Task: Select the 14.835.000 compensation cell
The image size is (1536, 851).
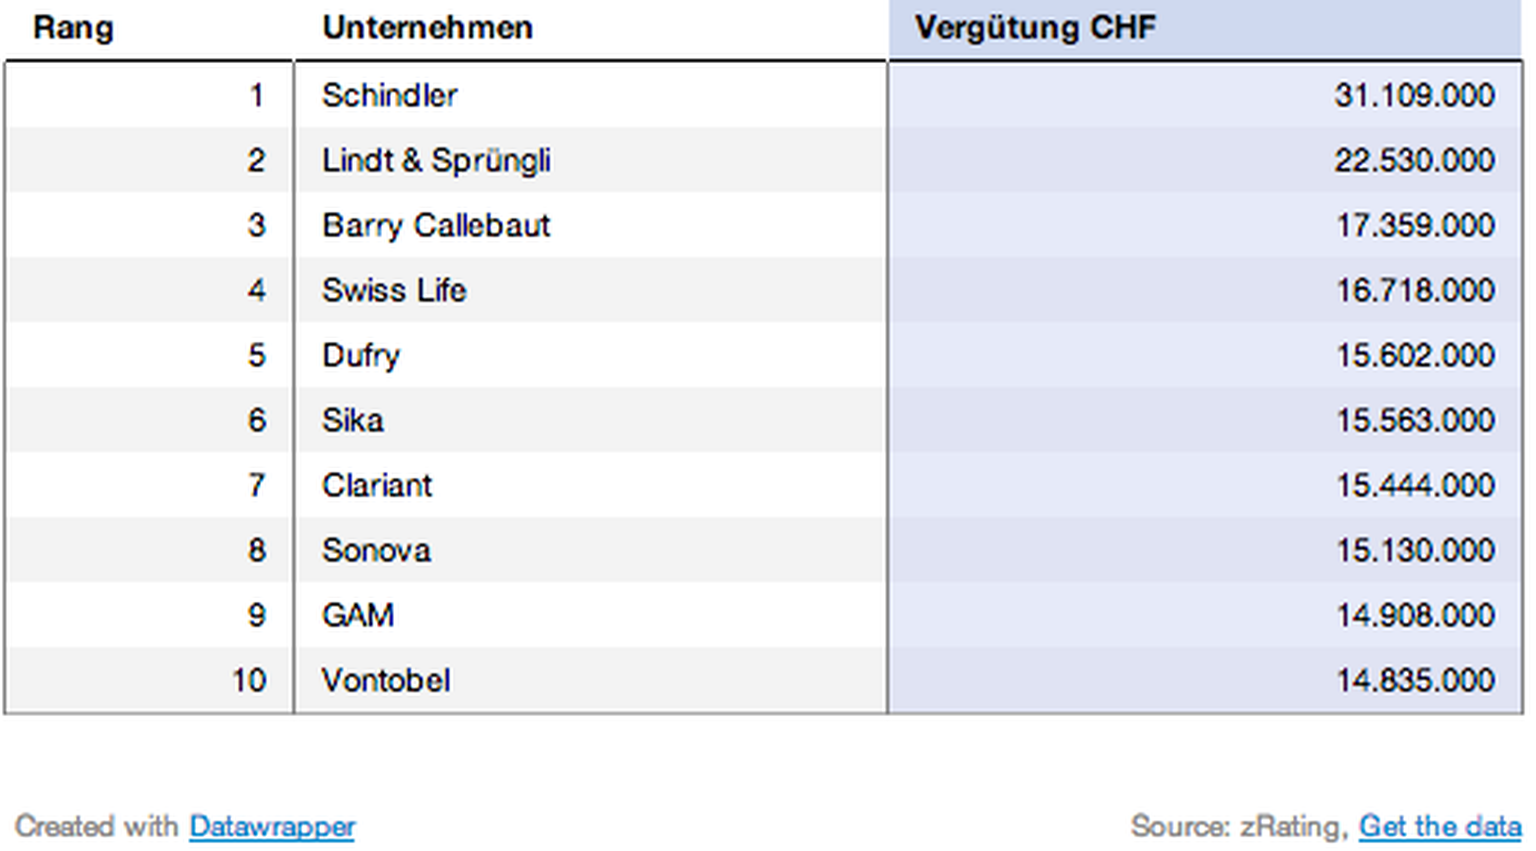Action: [1414, 680]
